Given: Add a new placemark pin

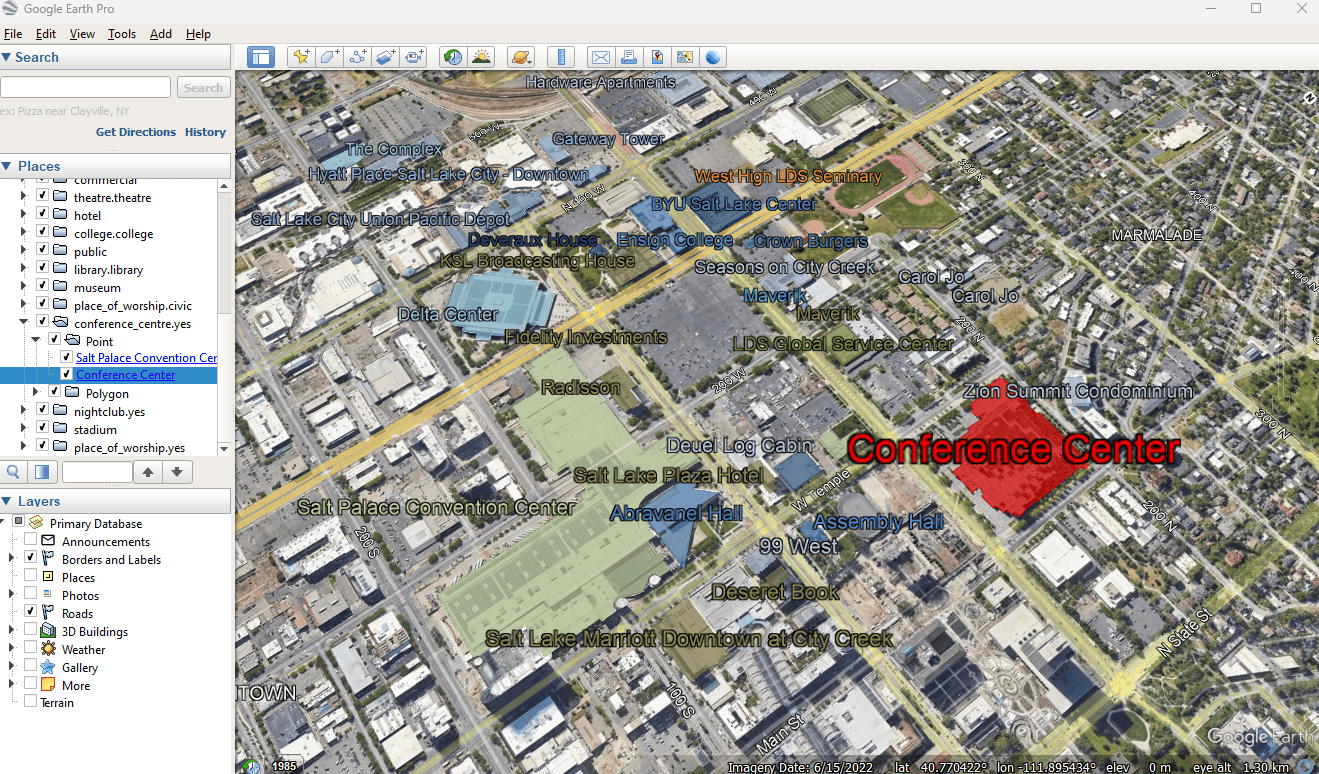Looking at the screenshot, I should coord(301,57).
